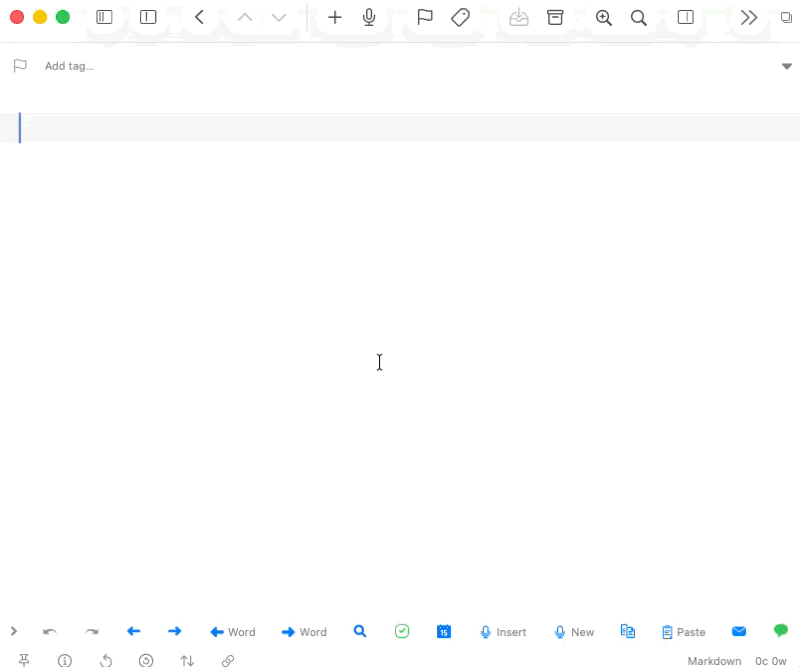
Task: Toggle the pin icon in status bar
Action: (24, 660)
